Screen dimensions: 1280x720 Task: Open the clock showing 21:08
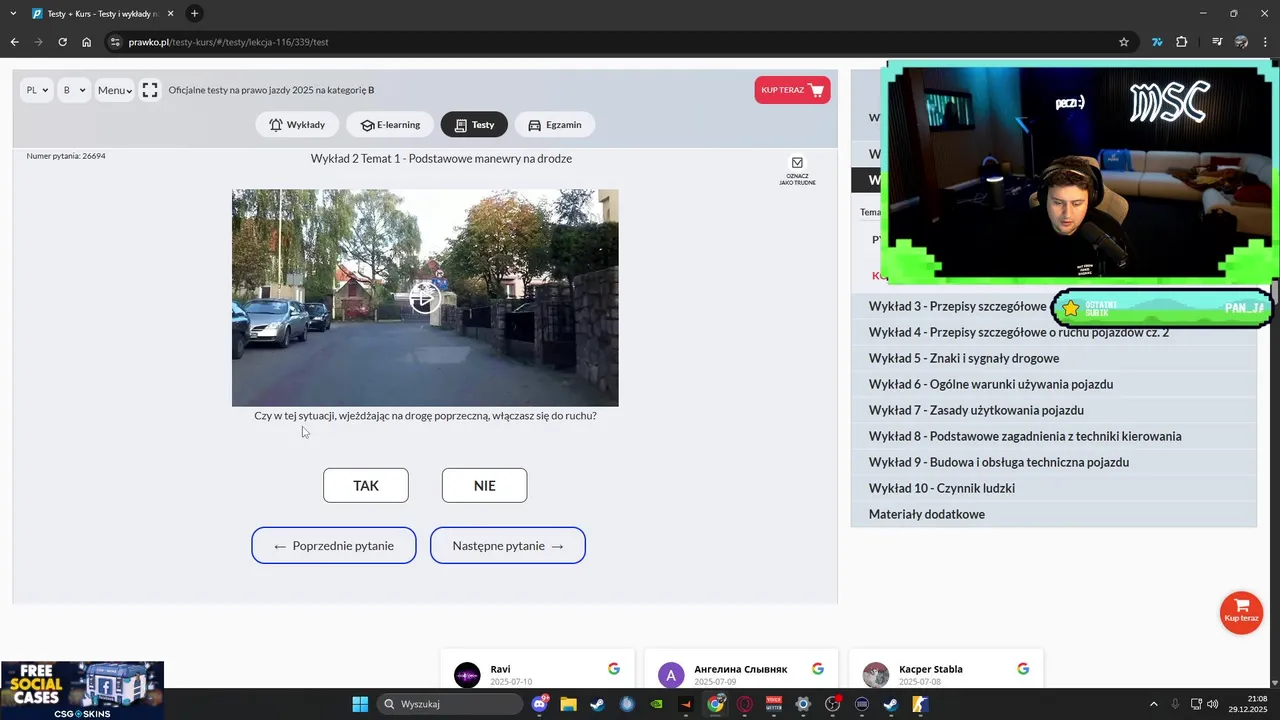pos(1257,704)
